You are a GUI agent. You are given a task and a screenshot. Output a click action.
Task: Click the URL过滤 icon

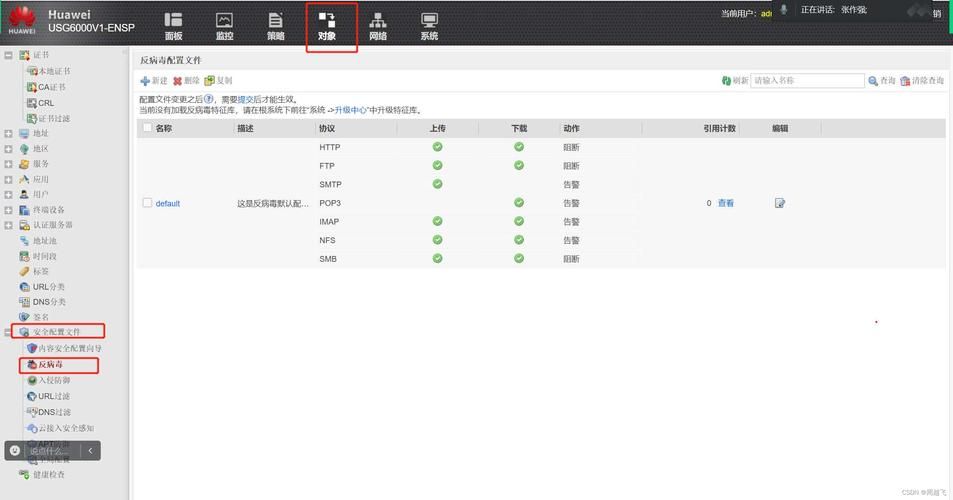(x=32, y=396)
